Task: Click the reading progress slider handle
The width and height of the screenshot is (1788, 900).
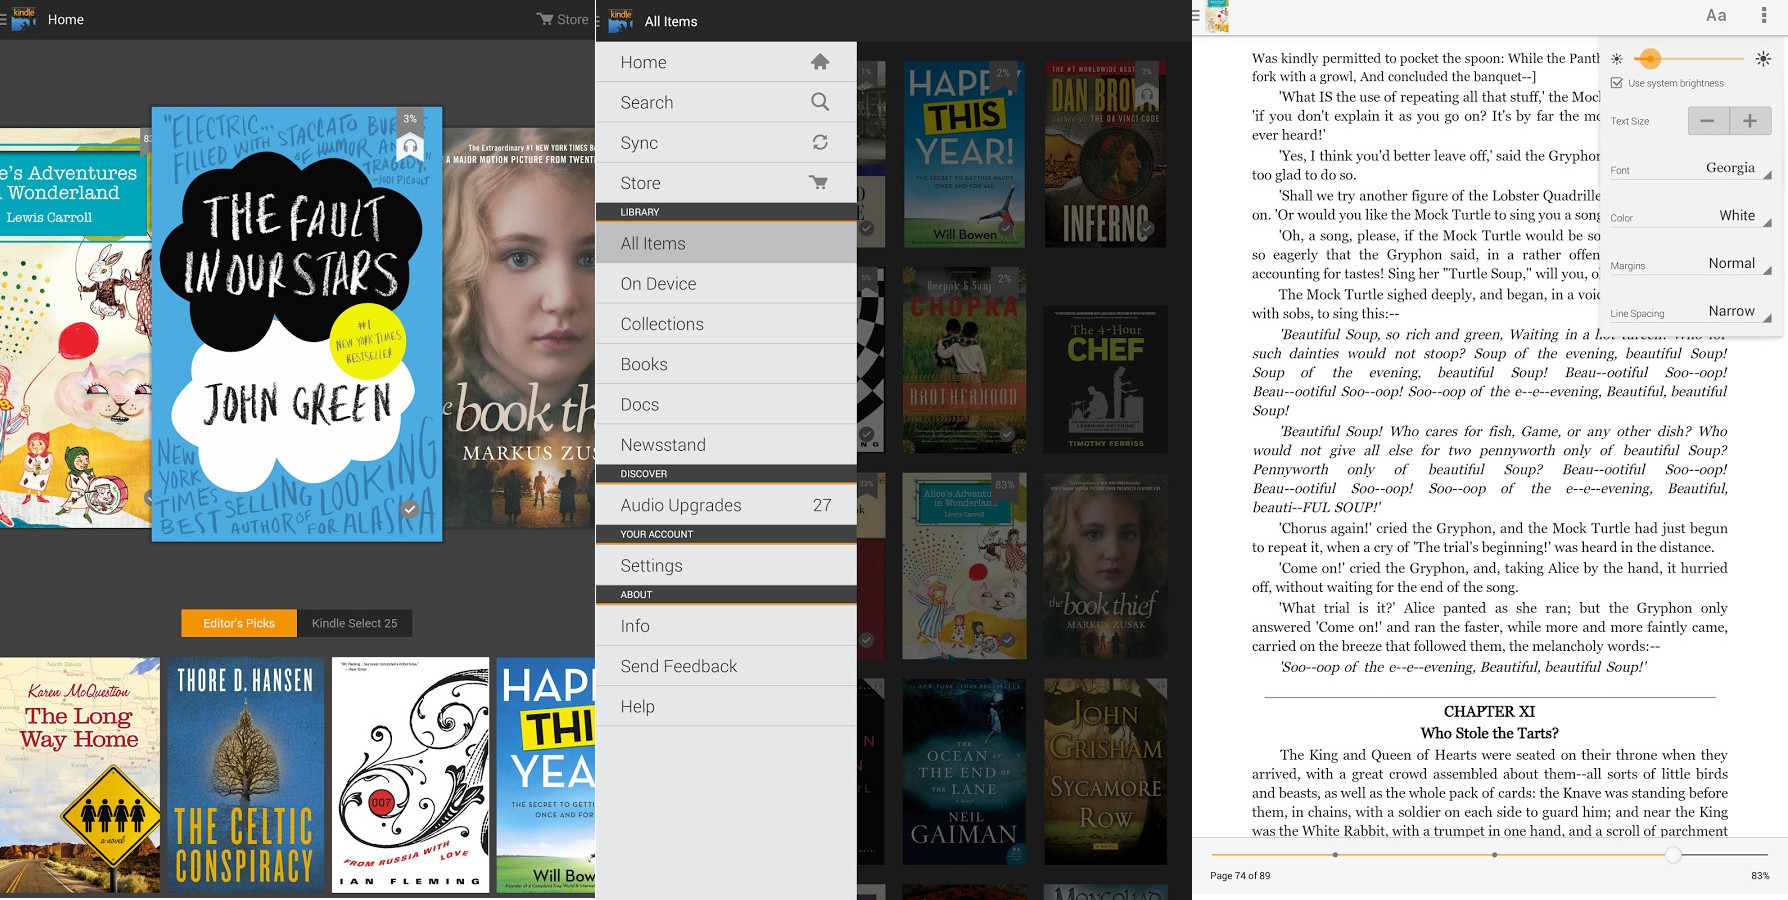Action: click(x=1673, y=855)
